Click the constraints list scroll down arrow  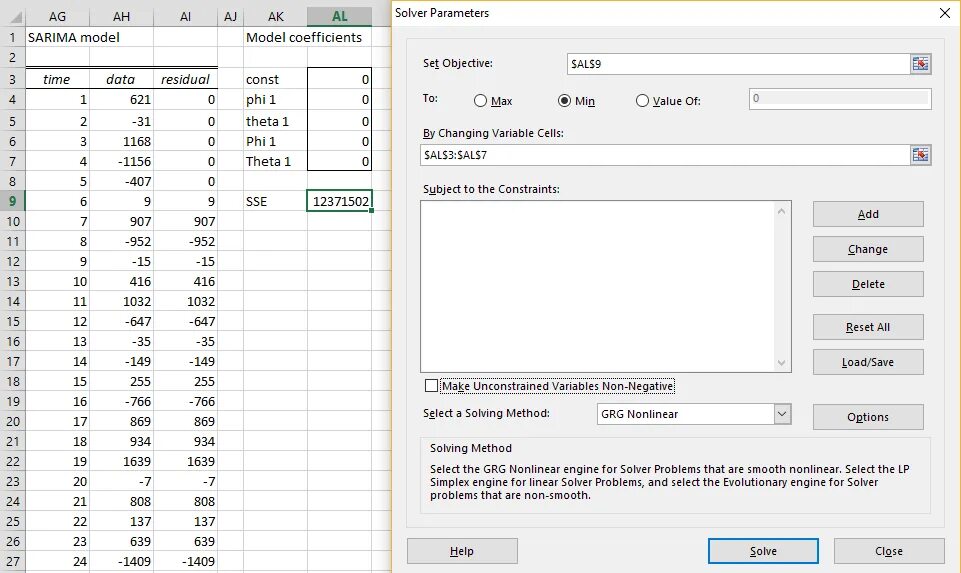tap(781, 362)
